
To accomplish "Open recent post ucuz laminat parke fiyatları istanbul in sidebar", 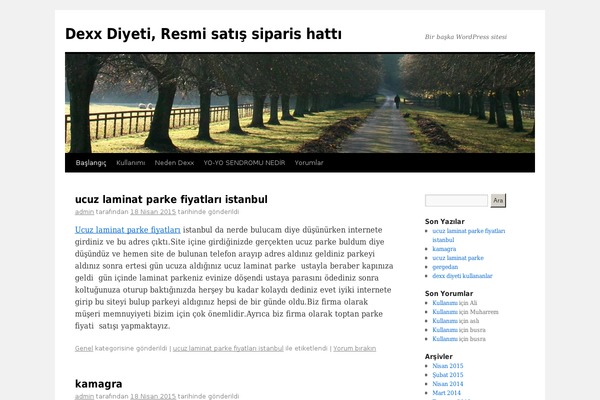I will 469,235.
